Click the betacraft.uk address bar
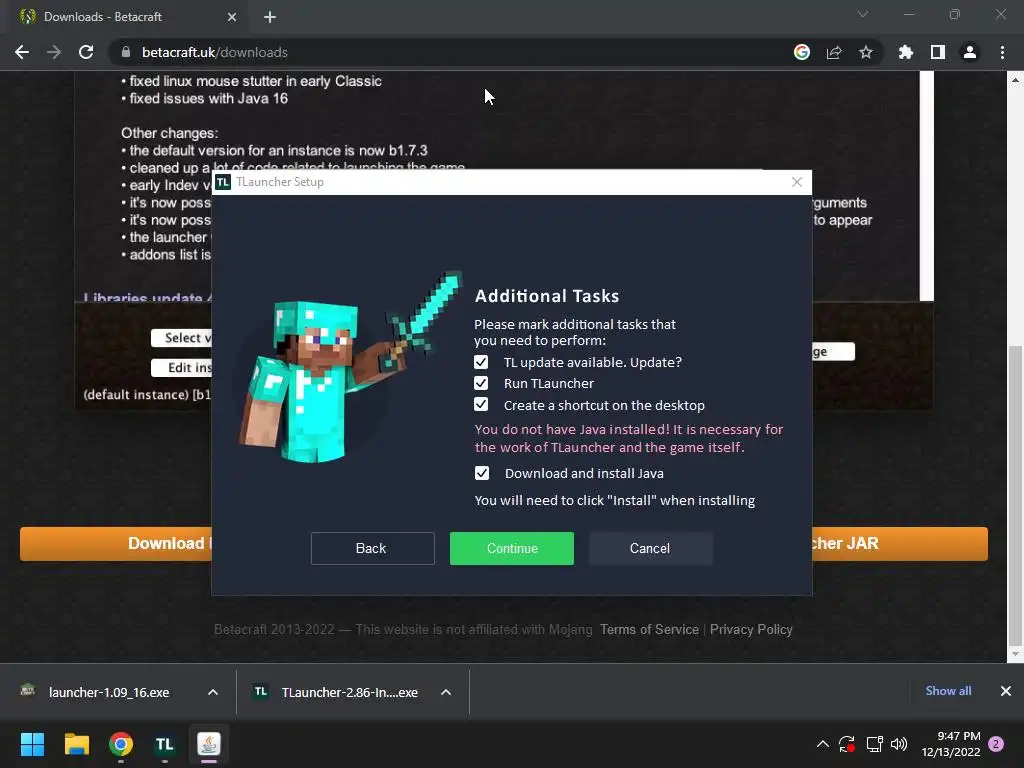The height and width of the screenshot is (768, 1024). (451, 52)
